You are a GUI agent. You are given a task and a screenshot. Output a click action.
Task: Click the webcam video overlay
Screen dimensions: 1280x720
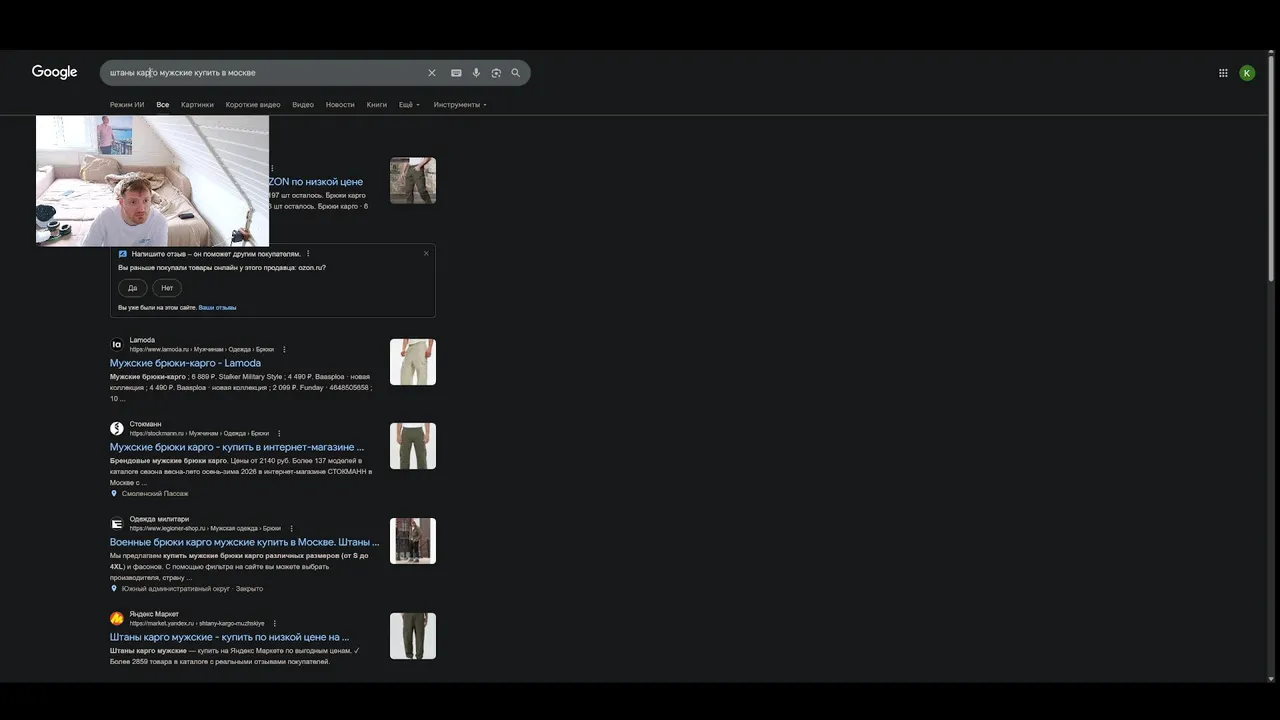pos(152,181)
